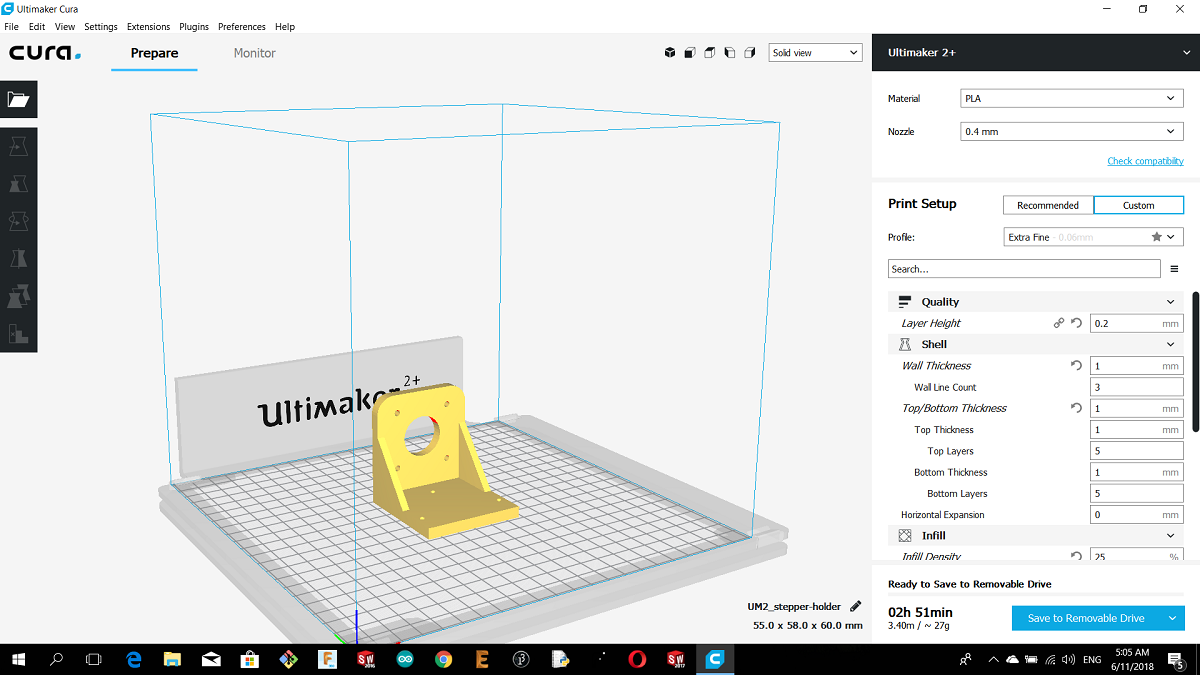Open Arduino IDE from the taskbar
The width and height of the screenshot is (1200, 675).
pyautogui.click(x=404, y=659)
